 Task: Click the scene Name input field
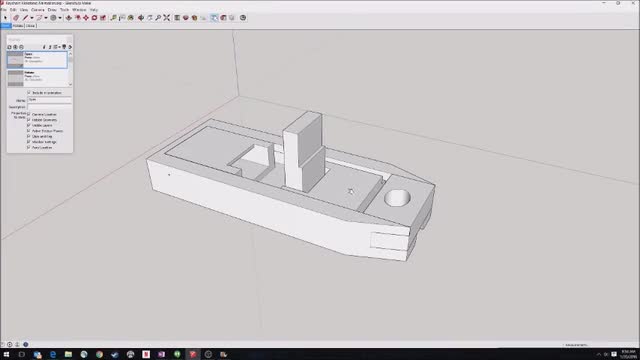click(49, 100)
